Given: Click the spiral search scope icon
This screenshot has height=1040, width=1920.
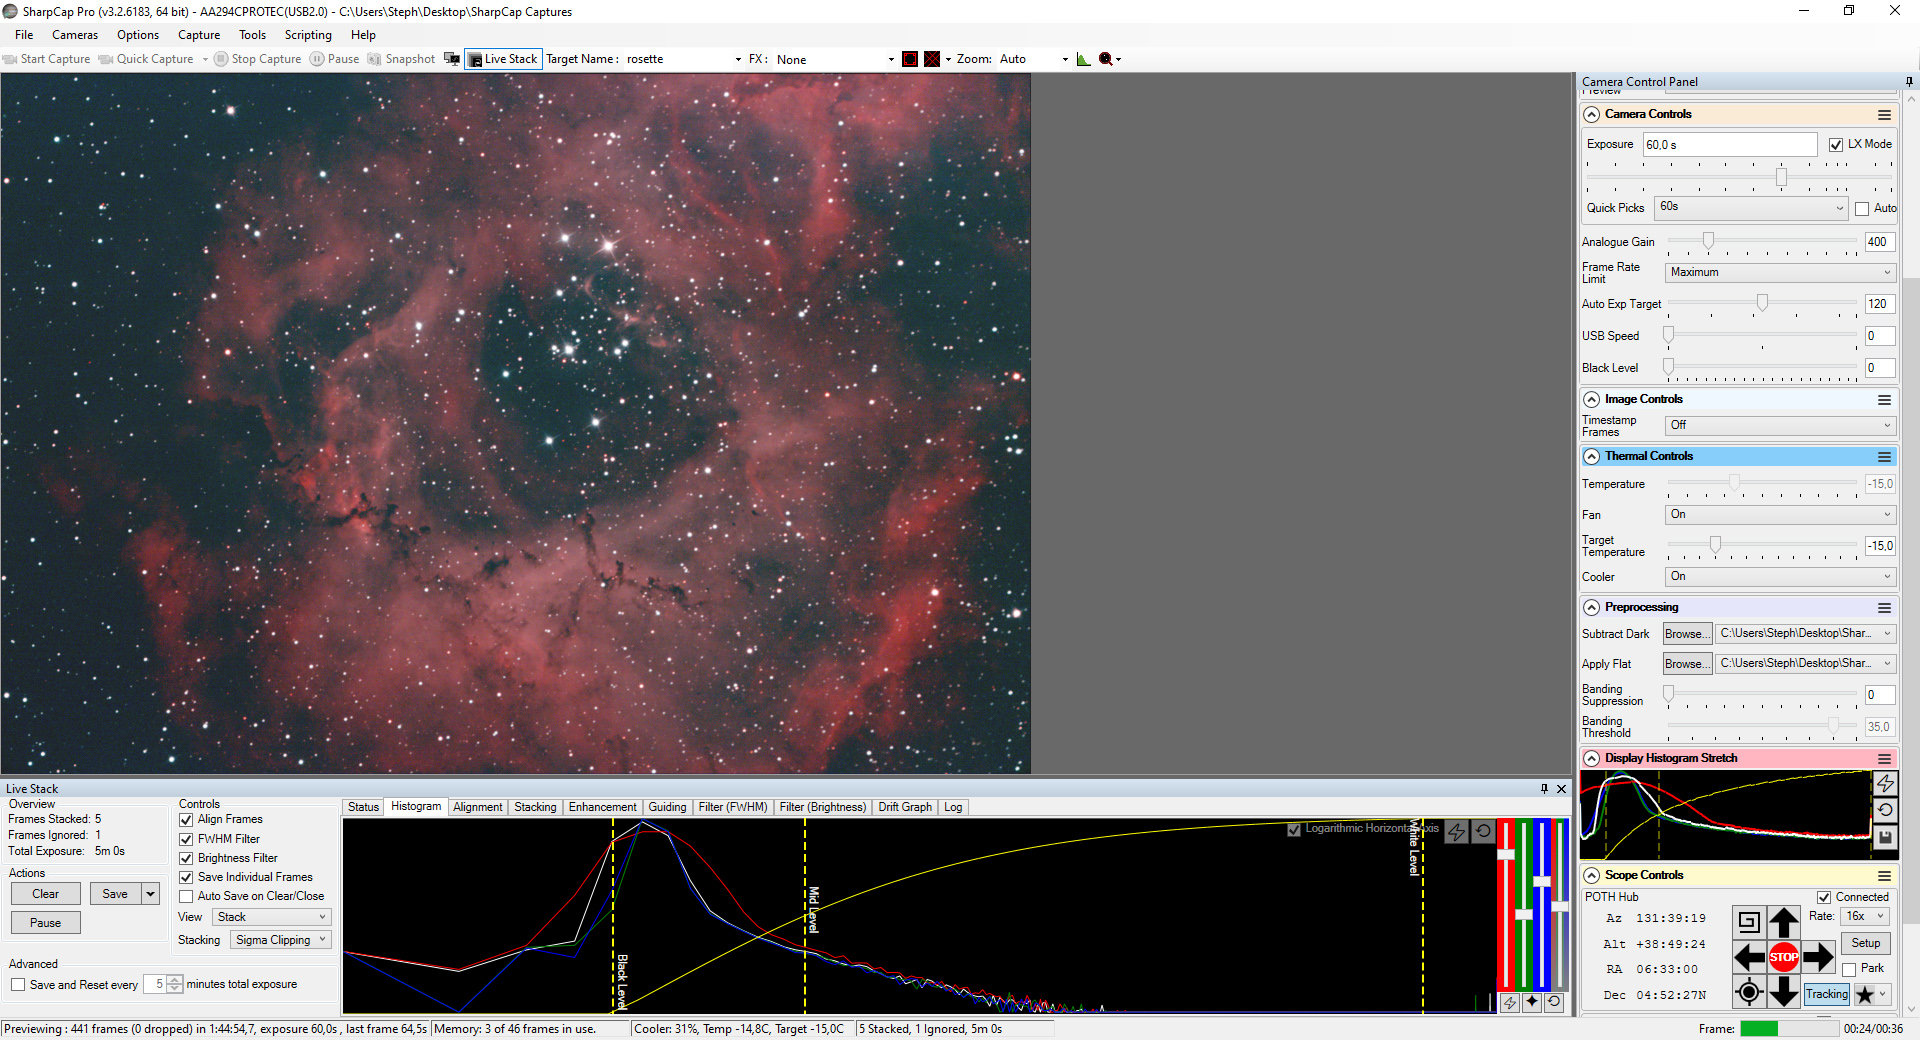Looking at the screenshot, I should tap(1749, 922).
